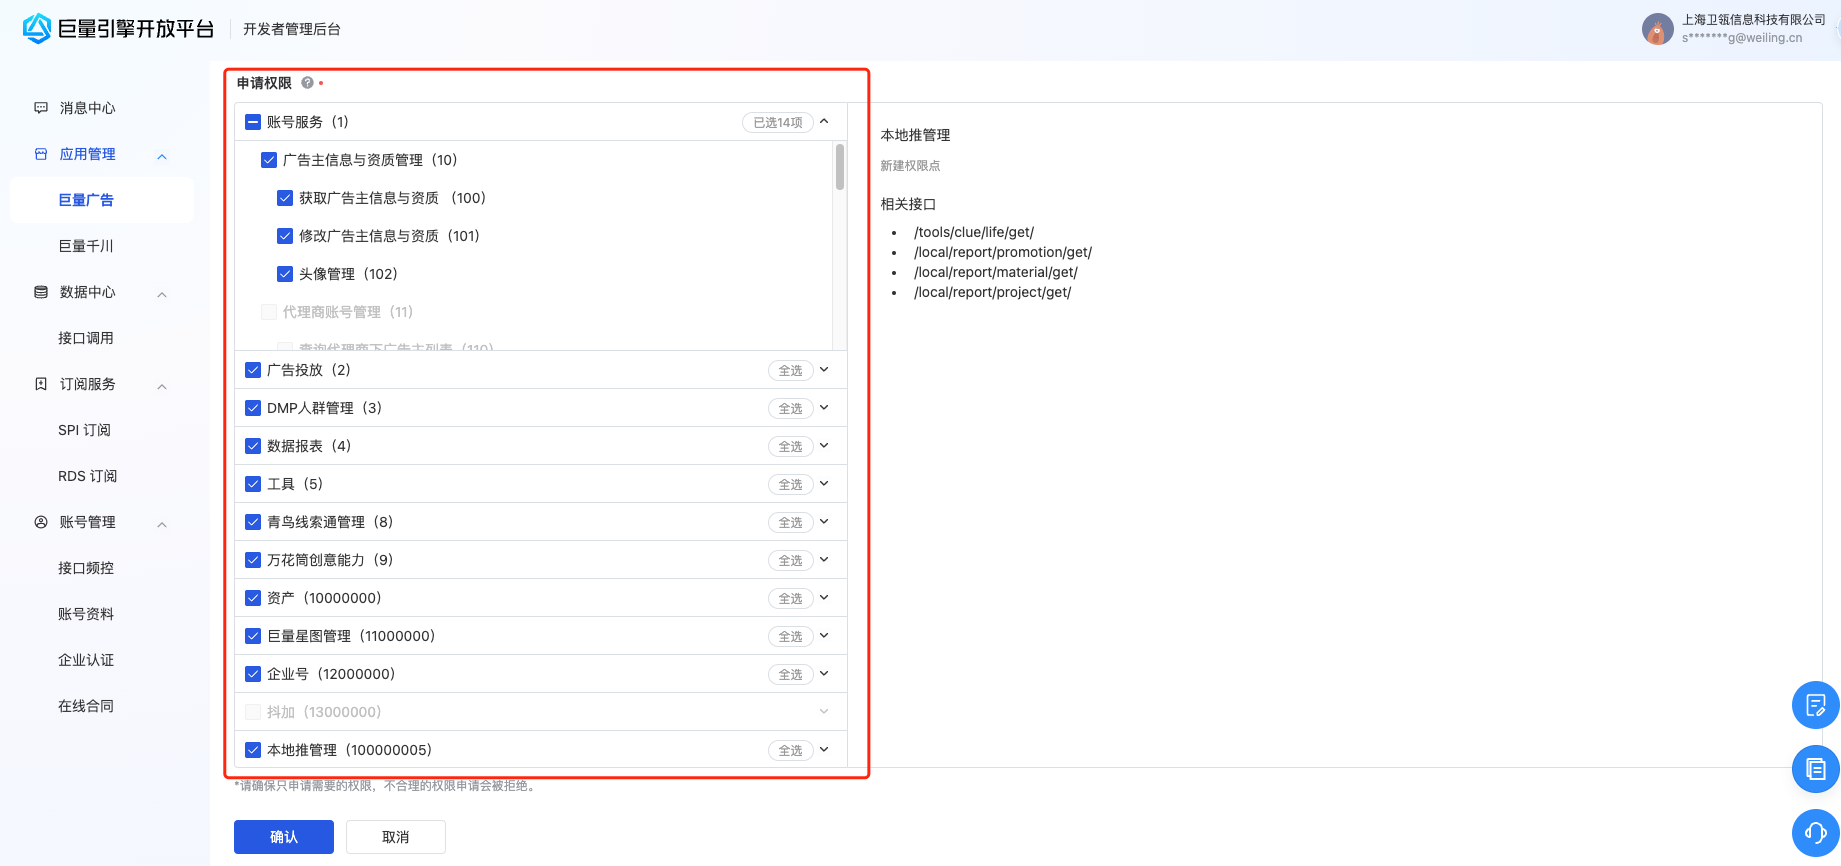Open the floating customer service headset icon
Viewport: 1841px width, 866px height.
(x=1816, y=832)
